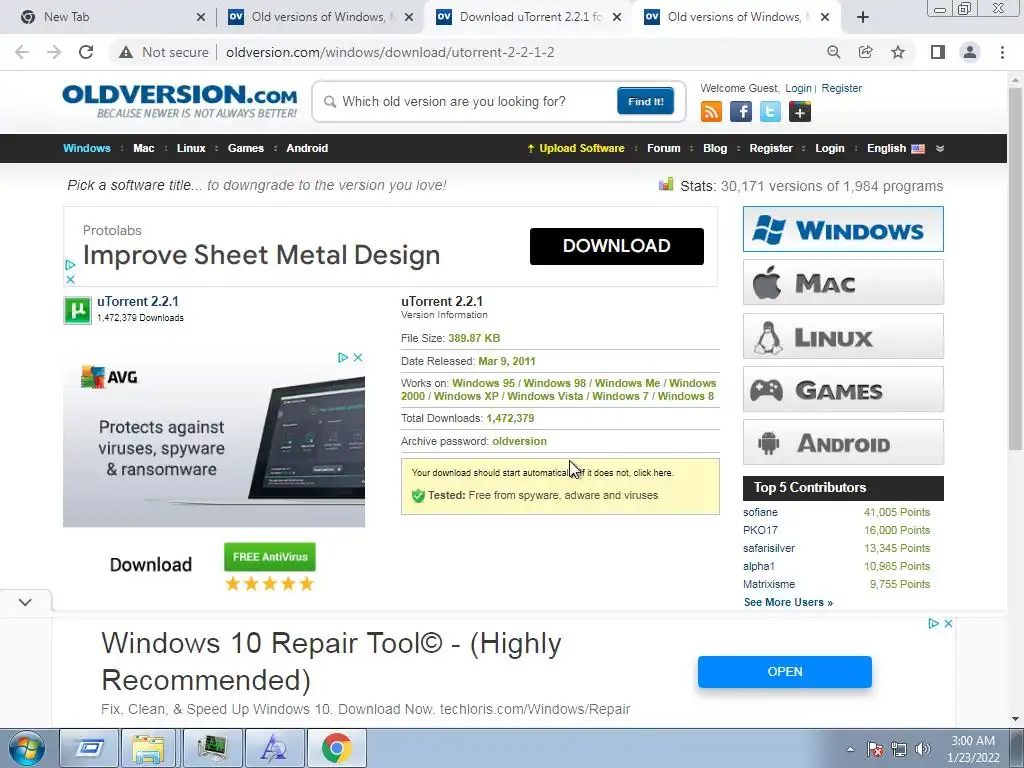Image resolution: width=1024 pixels, height=768 pixels.
Task: Click the uTorrent 2.2.1 title link
Action: coord(138,302)
